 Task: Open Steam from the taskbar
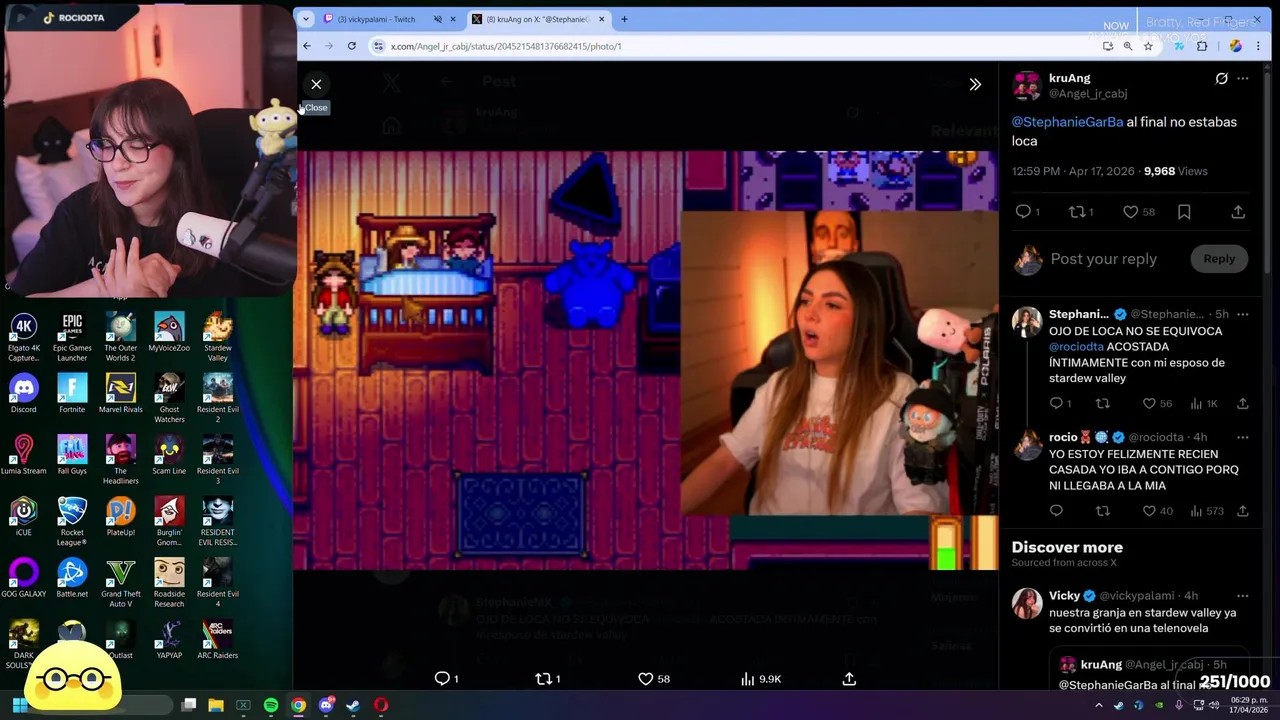[x=353, y=705]
